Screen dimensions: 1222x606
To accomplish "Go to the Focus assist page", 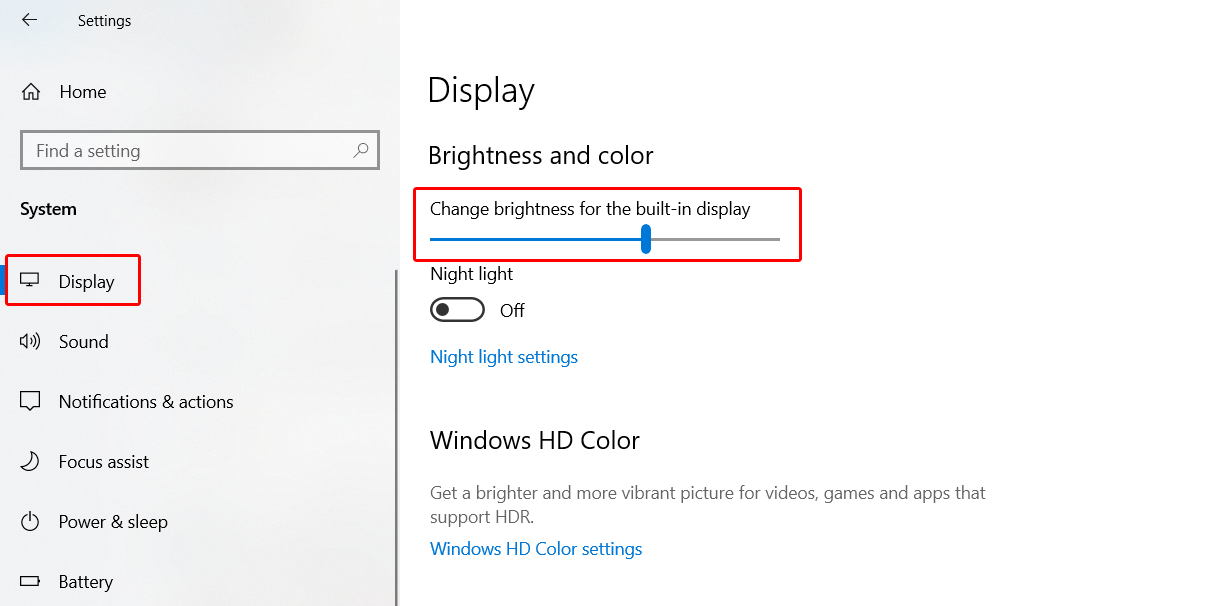I will pos(104,462).
